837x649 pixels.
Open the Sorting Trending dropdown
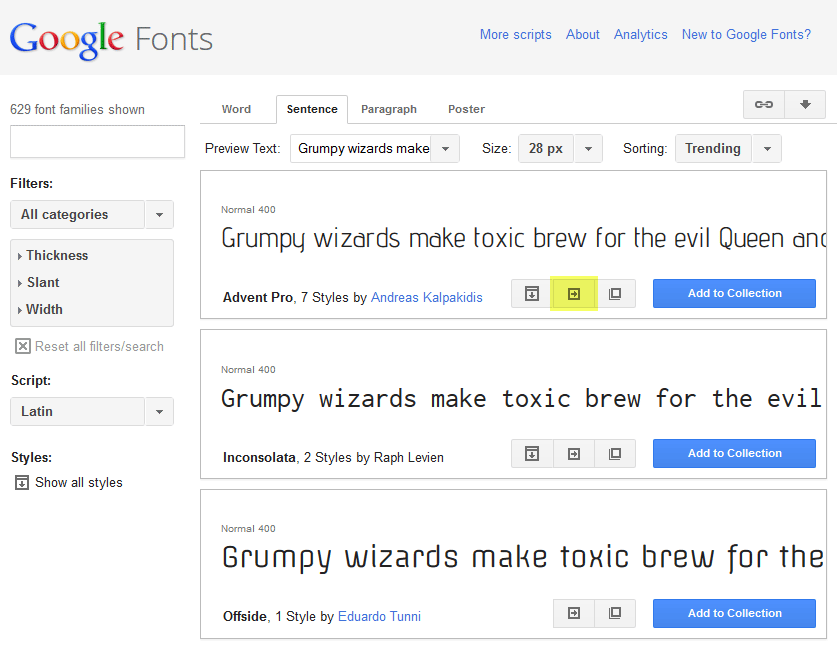[727, 149]
